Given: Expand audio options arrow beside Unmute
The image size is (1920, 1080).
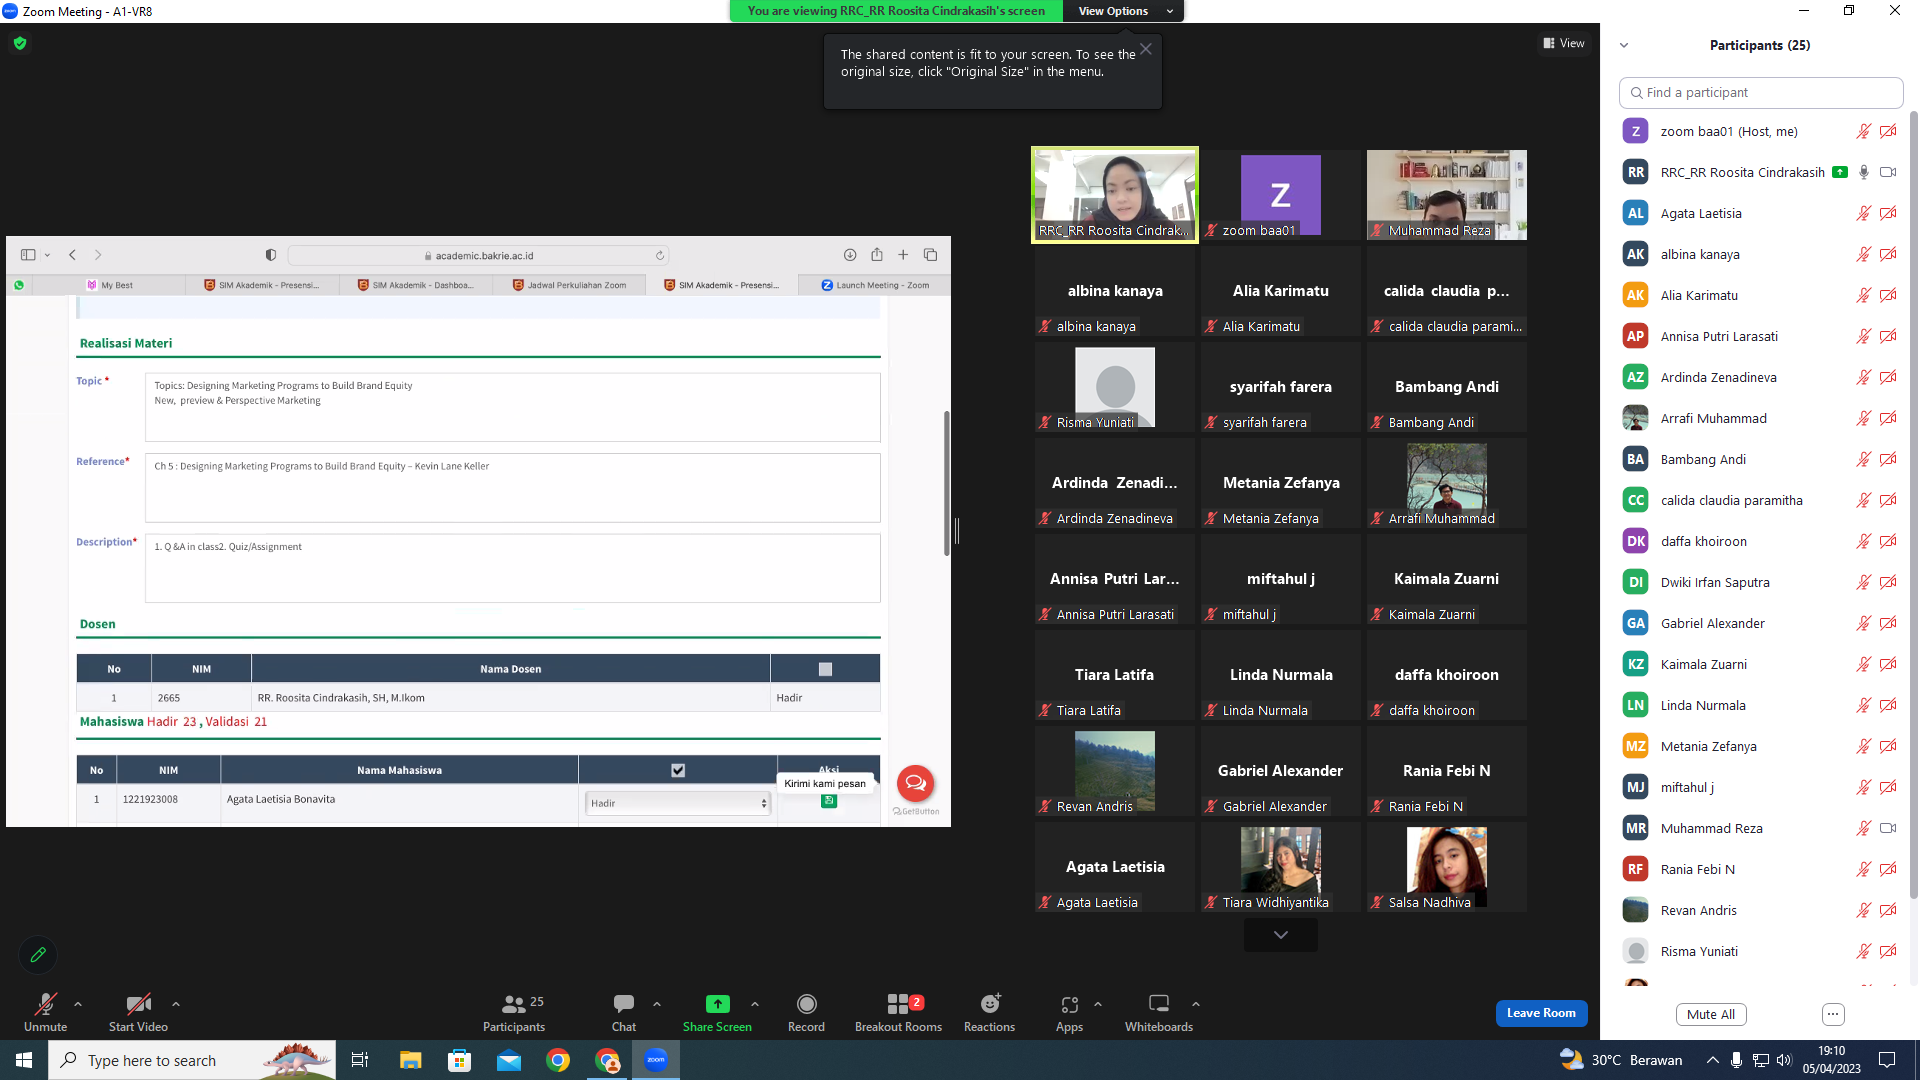Looking at the screenshot, I should [x=78, y=1004].
